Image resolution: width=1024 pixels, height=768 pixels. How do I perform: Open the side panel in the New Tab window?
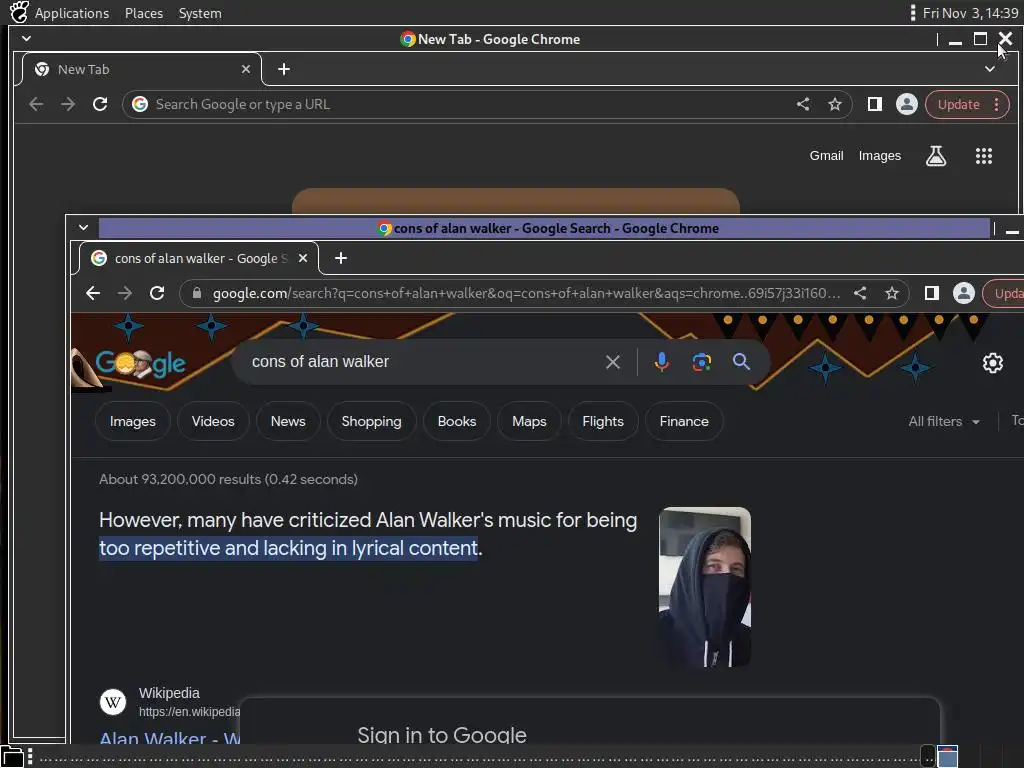[x=874, y=104]
